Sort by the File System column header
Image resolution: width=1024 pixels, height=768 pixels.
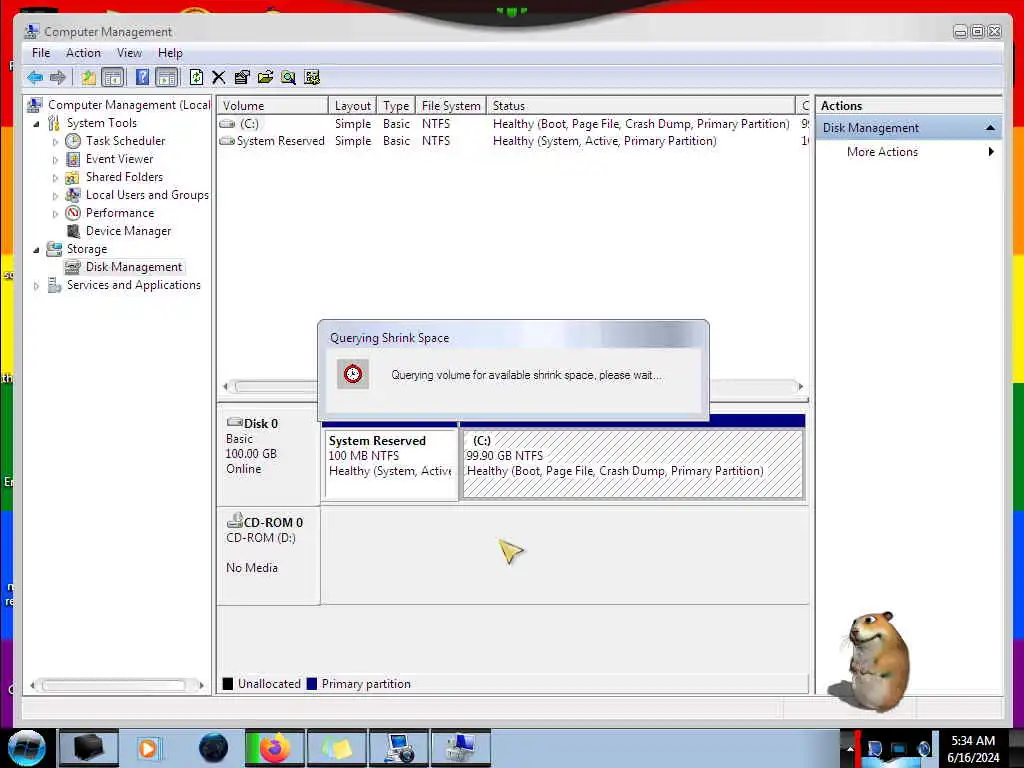point(451,105)
